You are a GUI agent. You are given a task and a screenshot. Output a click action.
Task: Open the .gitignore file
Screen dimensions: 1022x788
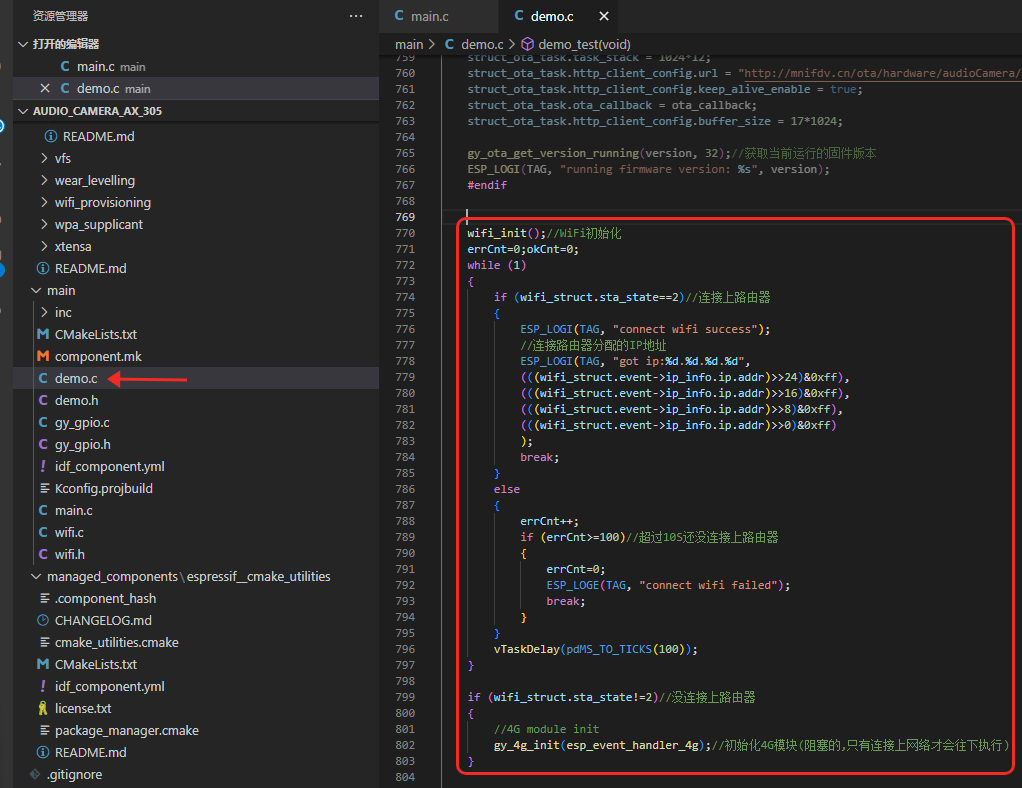coord(73,774)
